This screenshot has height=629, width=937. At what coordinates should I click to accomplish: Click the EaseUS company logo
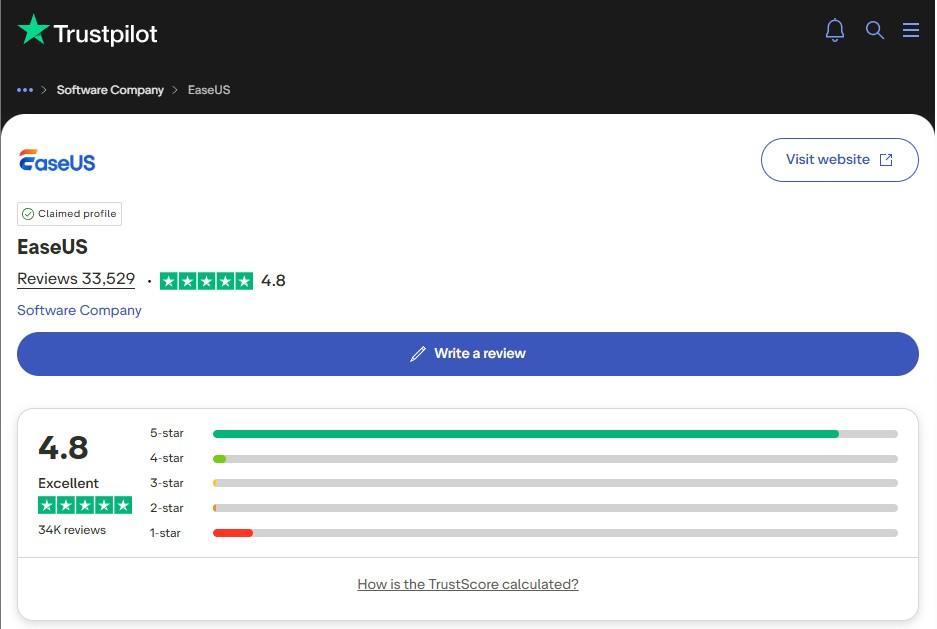point(57,161)
